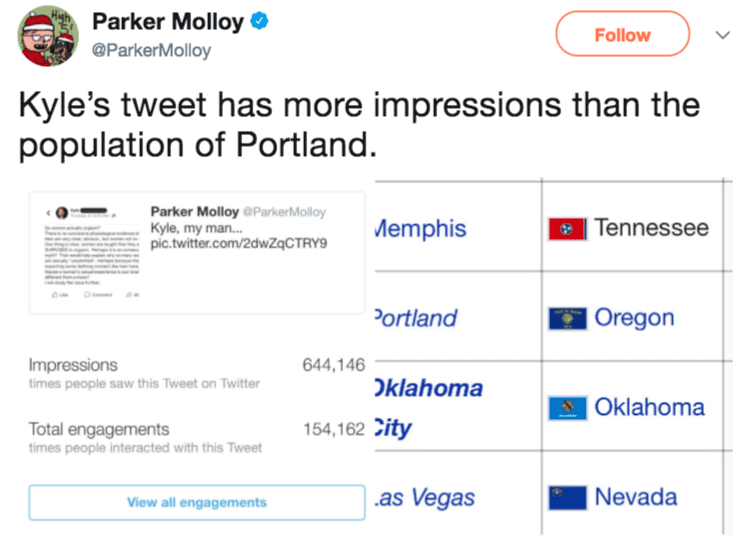Click the Oklahoma state flag icon

567,408
